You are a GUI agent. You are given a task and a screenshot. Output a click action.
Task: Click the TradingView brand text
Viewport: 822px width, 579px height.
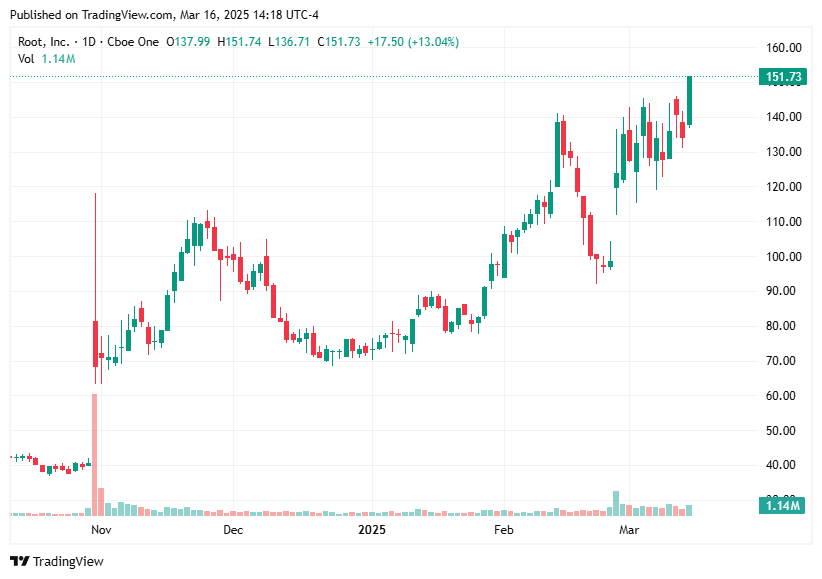click(68, 561)
